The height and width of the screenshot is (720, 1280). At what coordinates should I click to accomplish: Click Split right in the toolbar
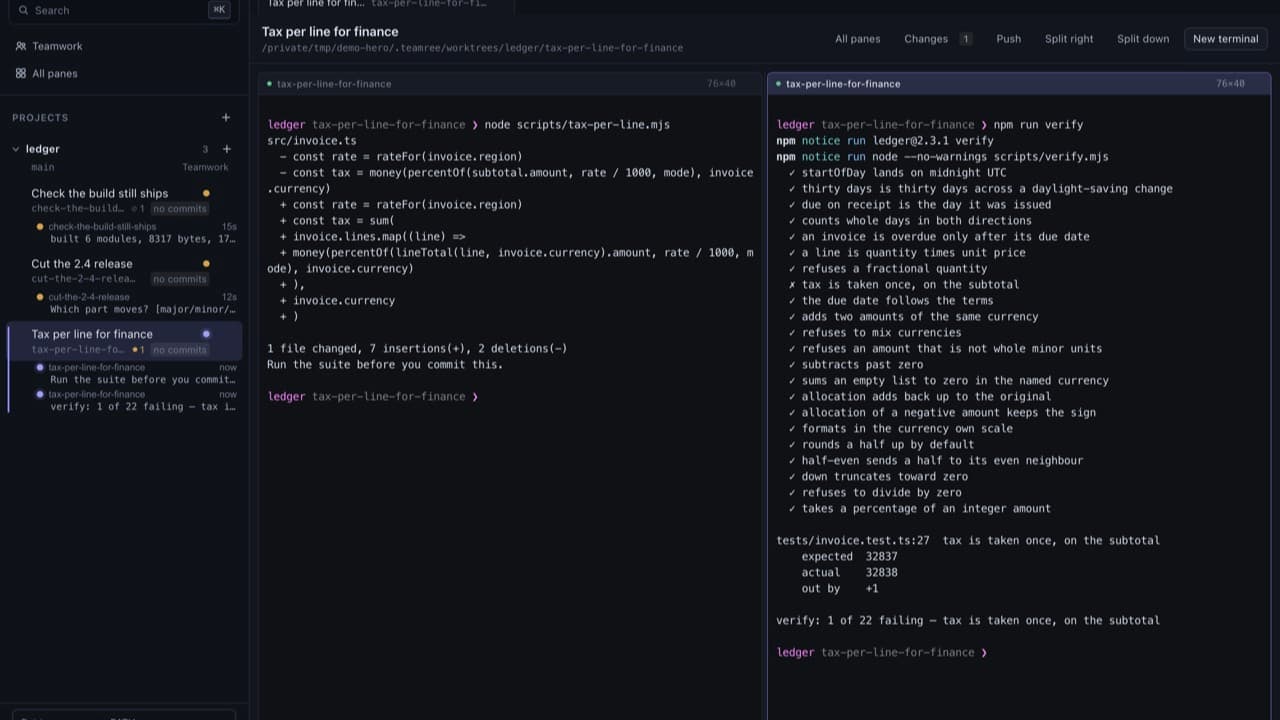(x=1069, y=39)
